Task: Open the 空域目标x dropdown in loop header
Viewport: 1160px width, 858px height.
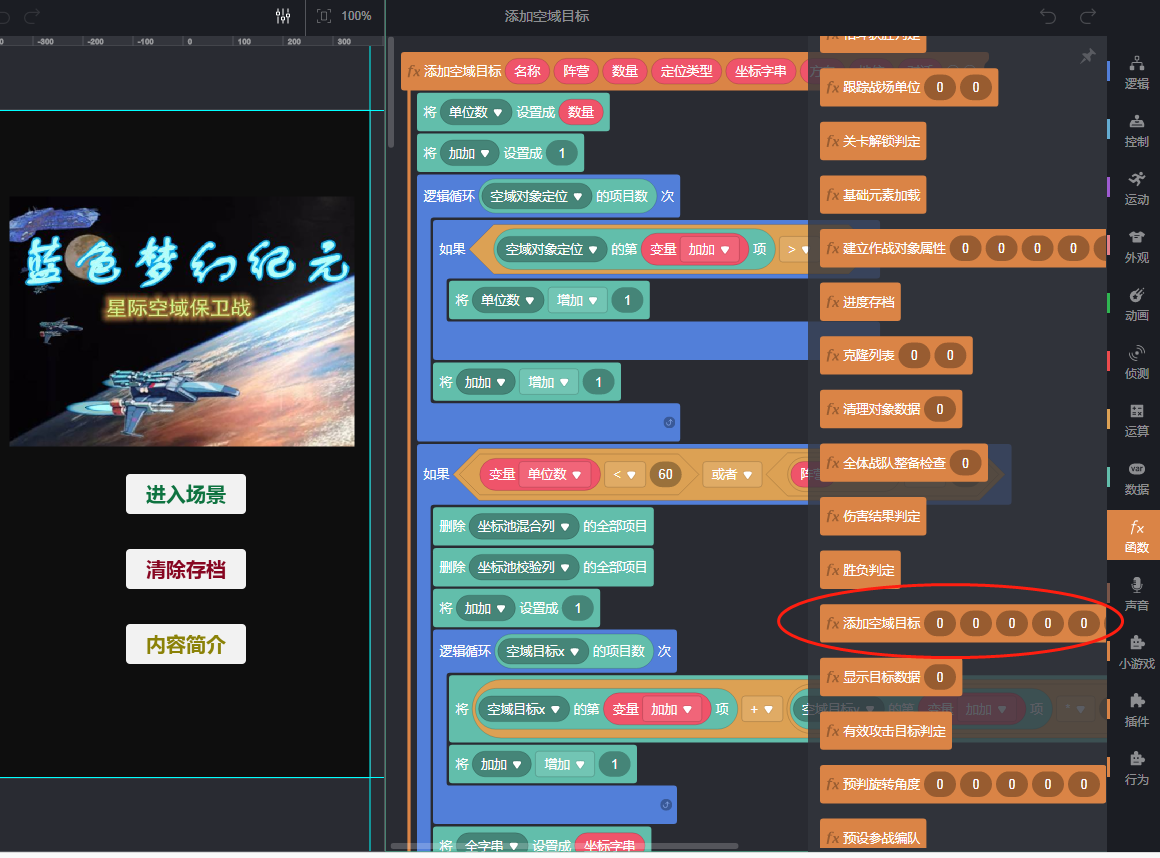Action: click(x=542, y=651)
